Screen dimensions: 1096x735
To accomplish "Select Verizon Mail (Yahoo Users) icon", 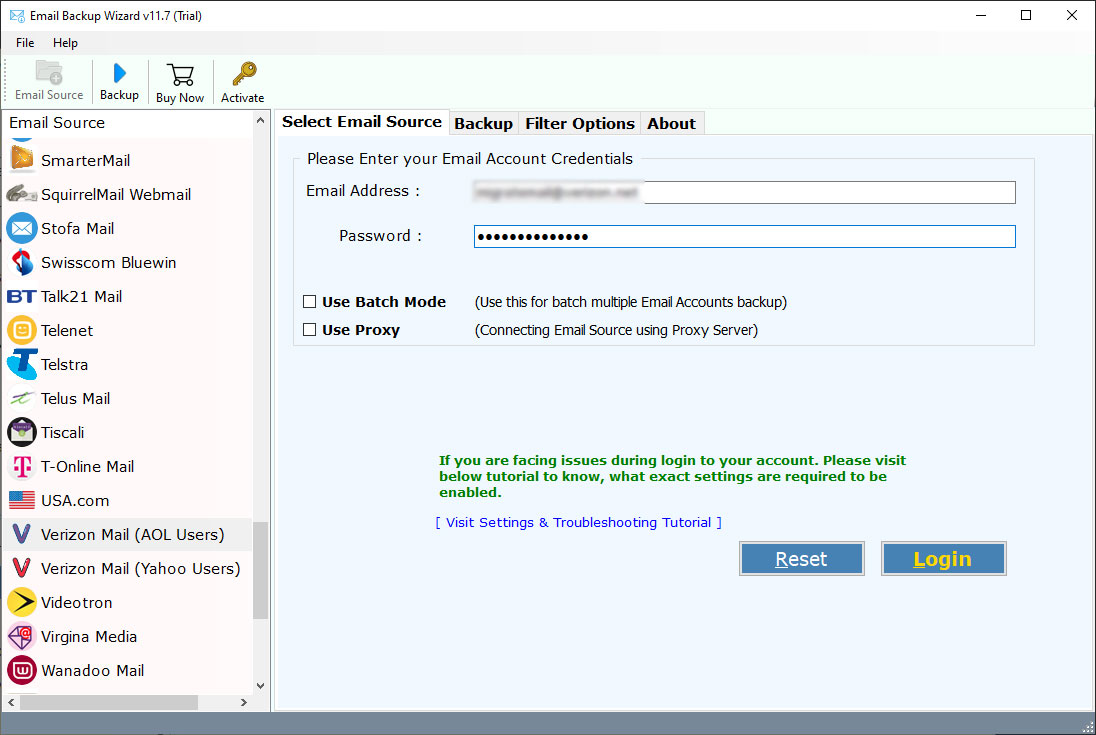I will click(x=22, y=568).
